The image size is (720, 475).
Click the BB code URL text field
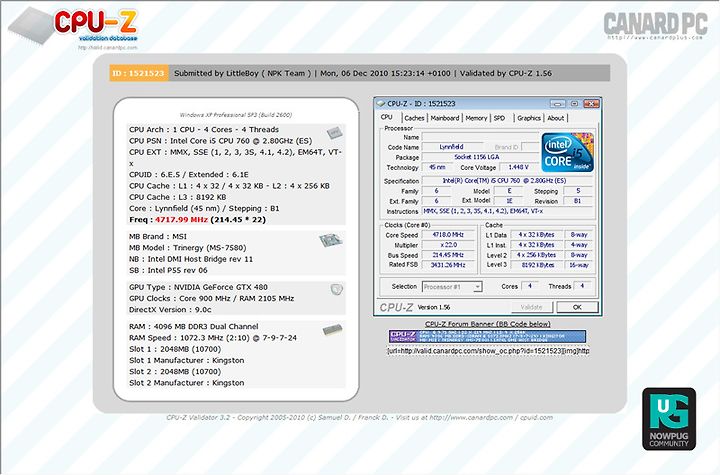pyautogui.click(x=488, y=351)
